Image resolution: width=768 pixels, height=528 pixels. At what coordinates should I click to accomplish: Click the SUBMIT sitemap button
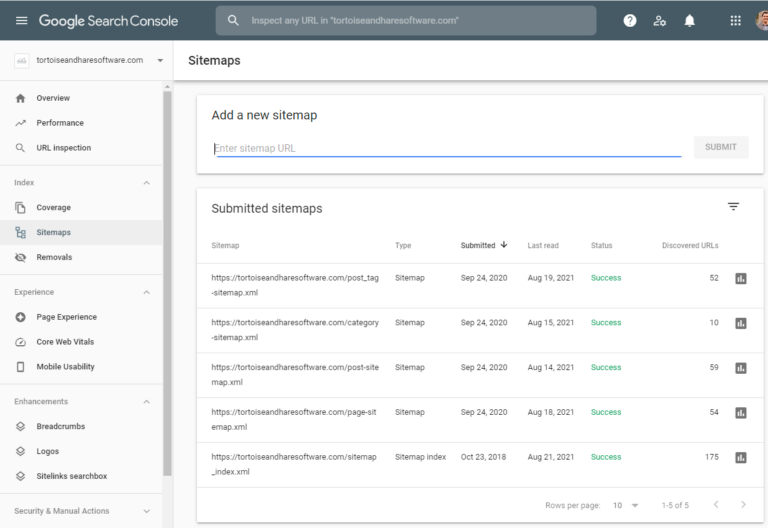click(721, 147)
